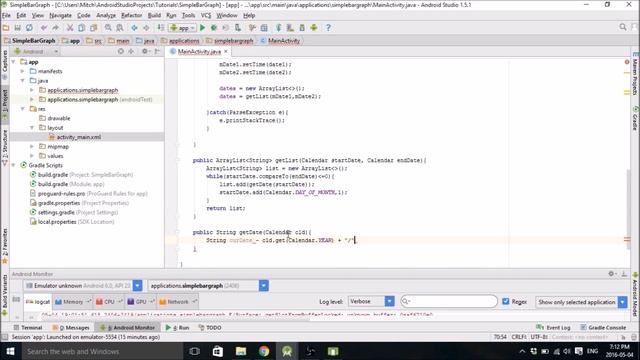
Task: Open the Run tool window
Action: 178,327
